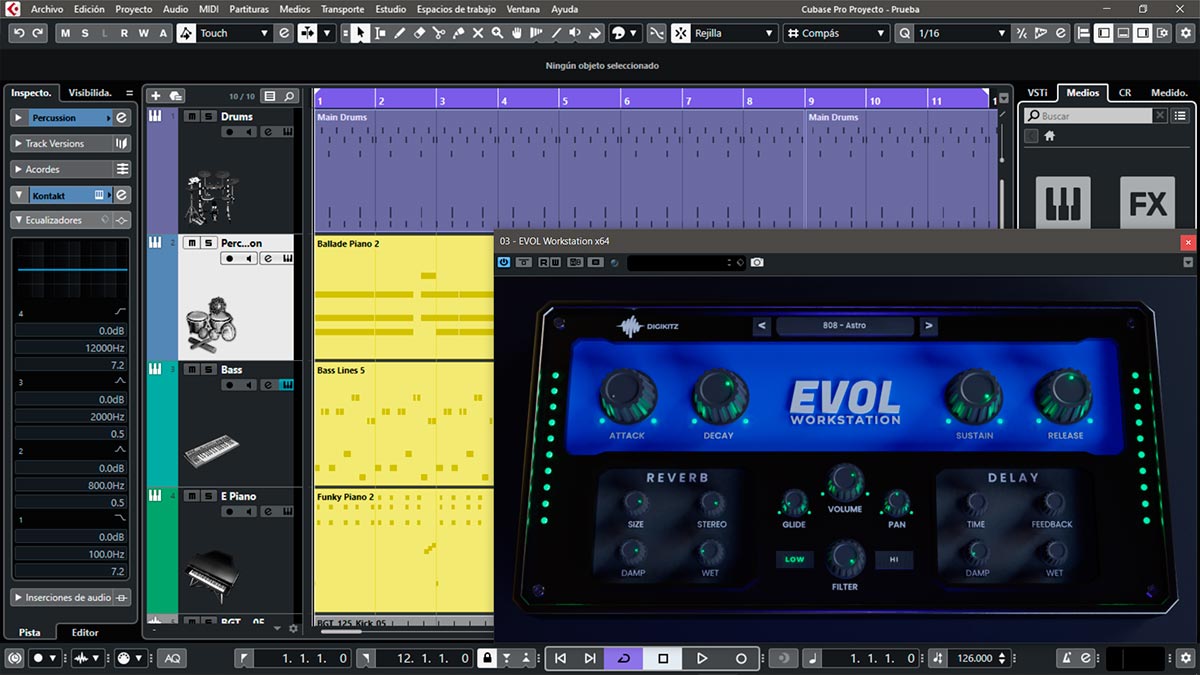Image resolution: width=1200 pixels, height=675 pixels.
Task: Select the Erase tool
Action: pyautogui.click(x=419, y=33)
